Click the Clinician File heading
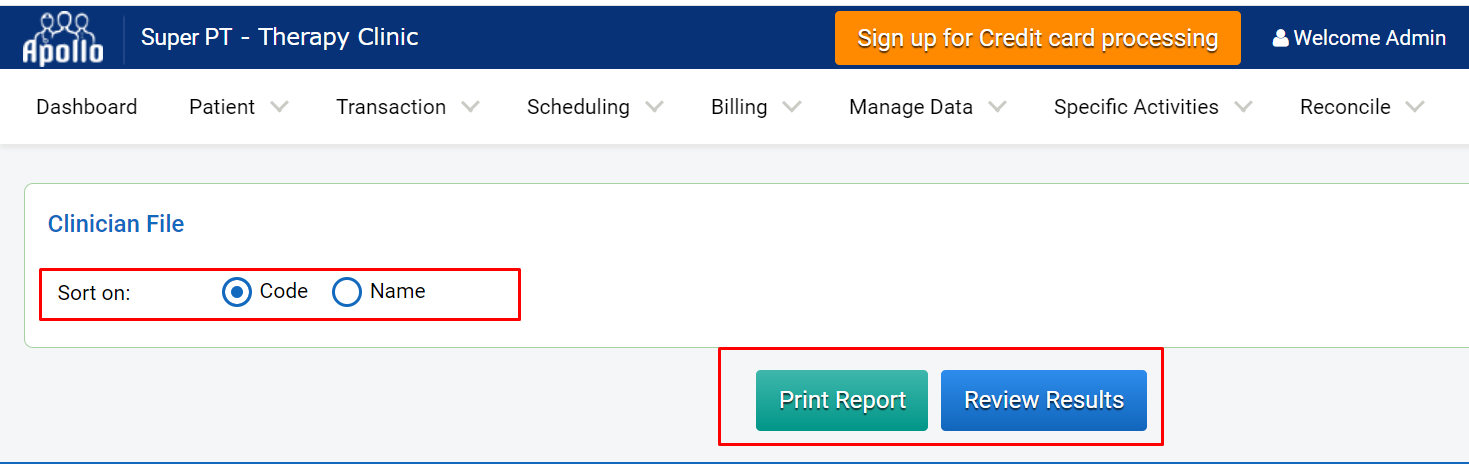 click(116, 224)
